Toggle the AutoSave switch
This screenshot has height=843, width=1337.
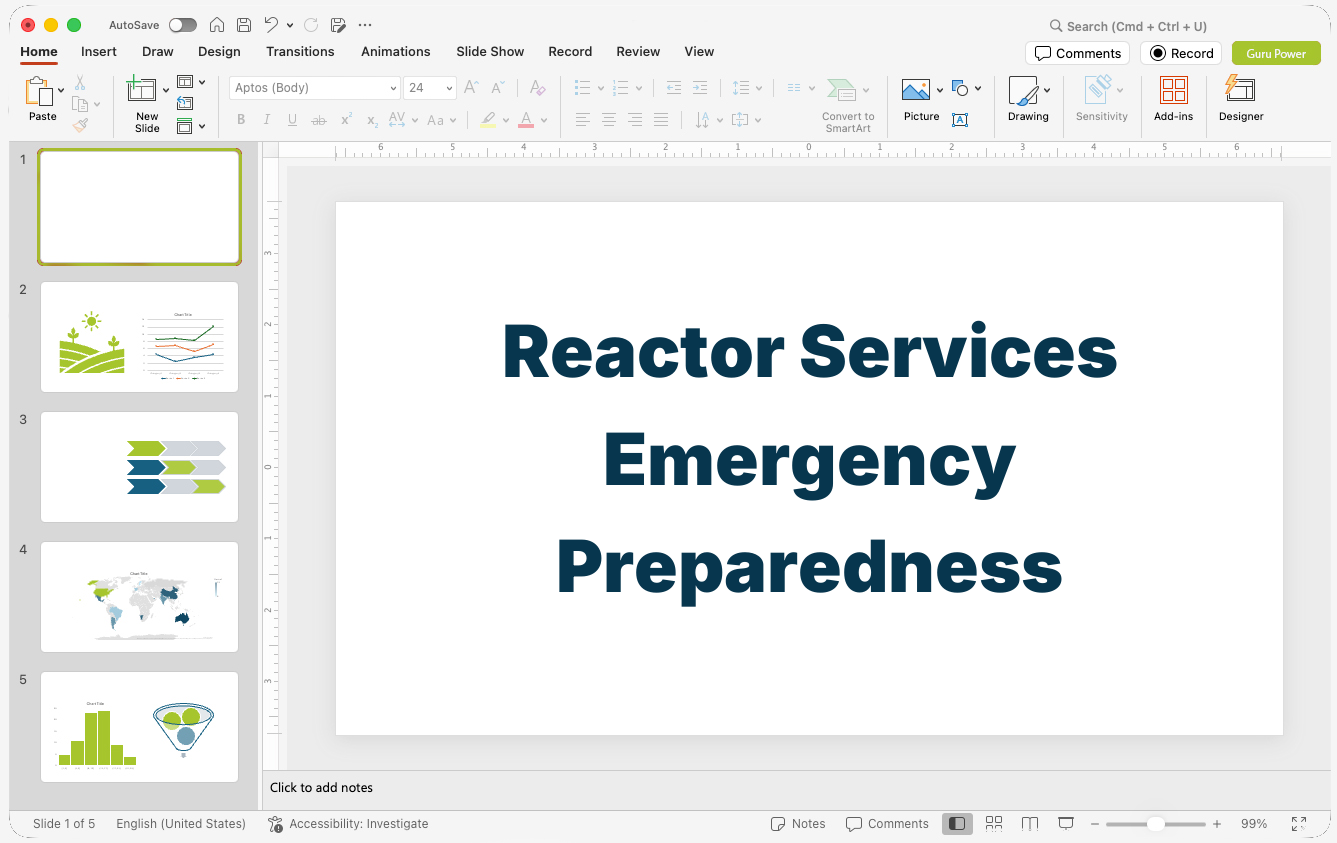183,25
